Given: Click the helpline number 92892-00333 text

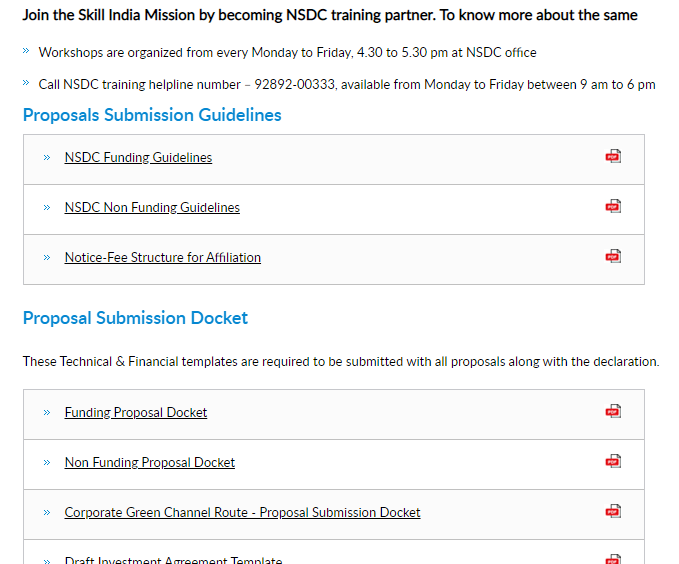Looking at the screenshot, I should [x=294, y=84].
